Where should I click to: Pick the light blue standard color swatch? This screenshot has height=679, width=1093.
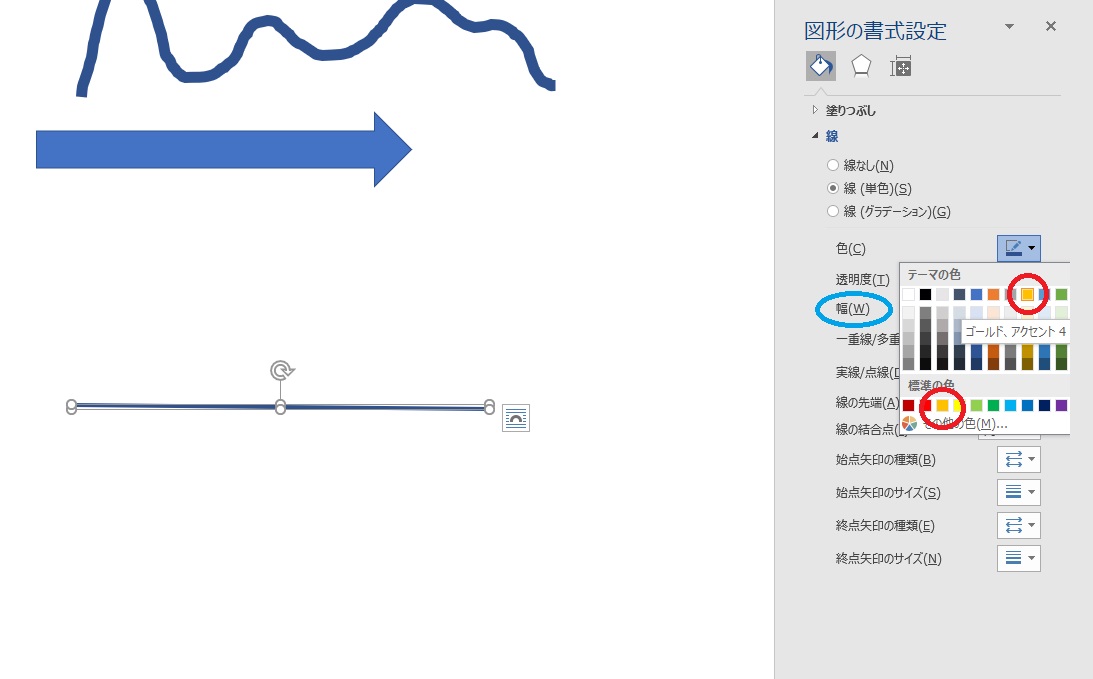click(x=1010, y=405)
